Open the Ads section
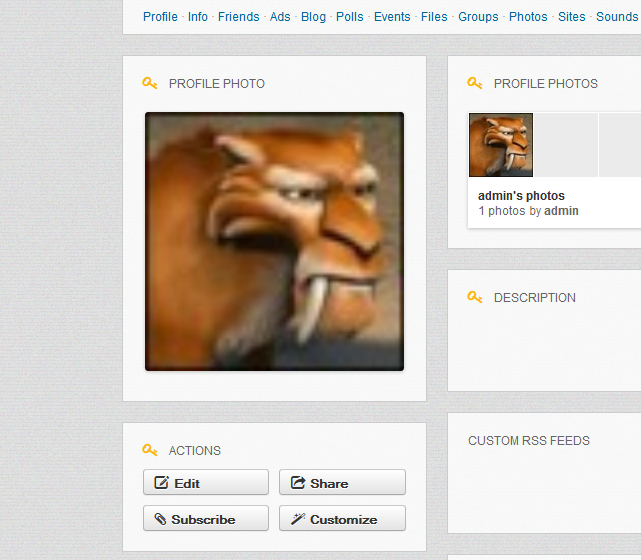The image size is (641, 560). [280, 17]
